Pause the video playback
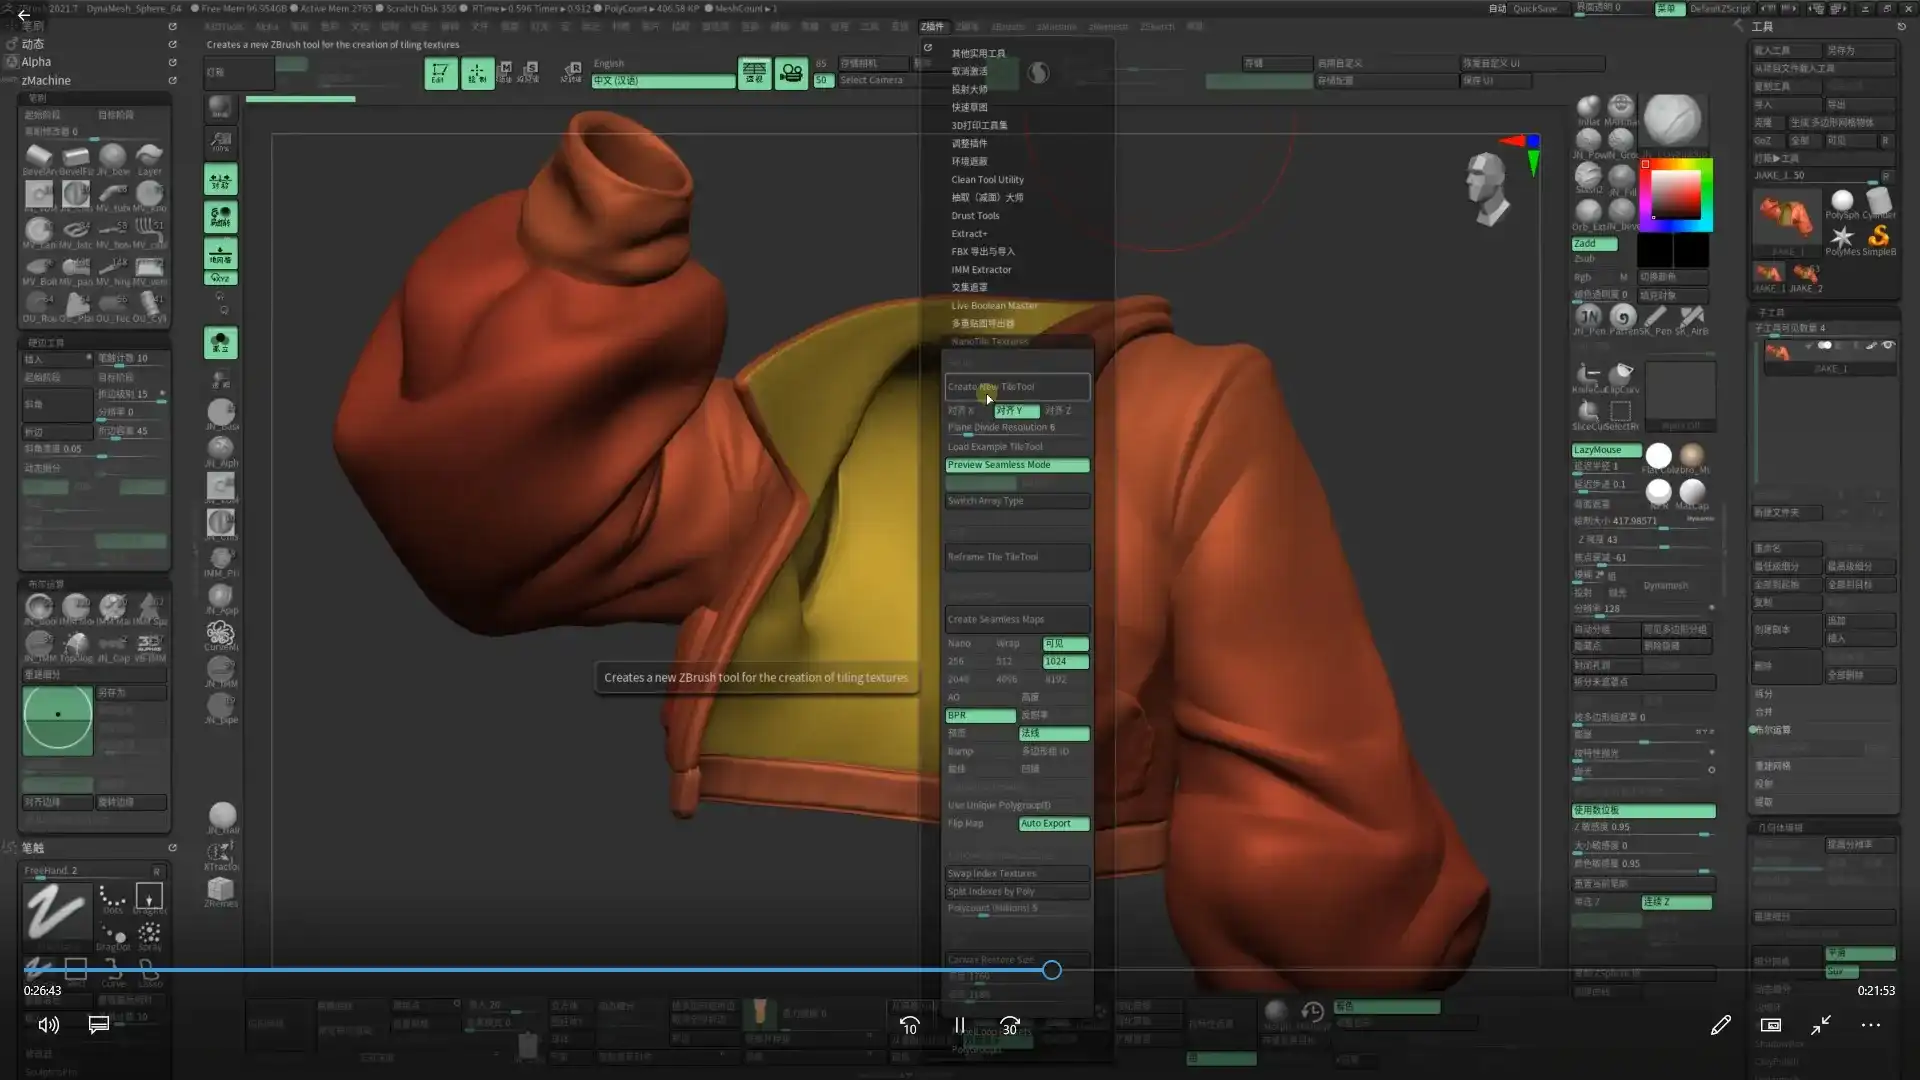Screen dimensions: 1920x1080 (x=959, y=1025)
